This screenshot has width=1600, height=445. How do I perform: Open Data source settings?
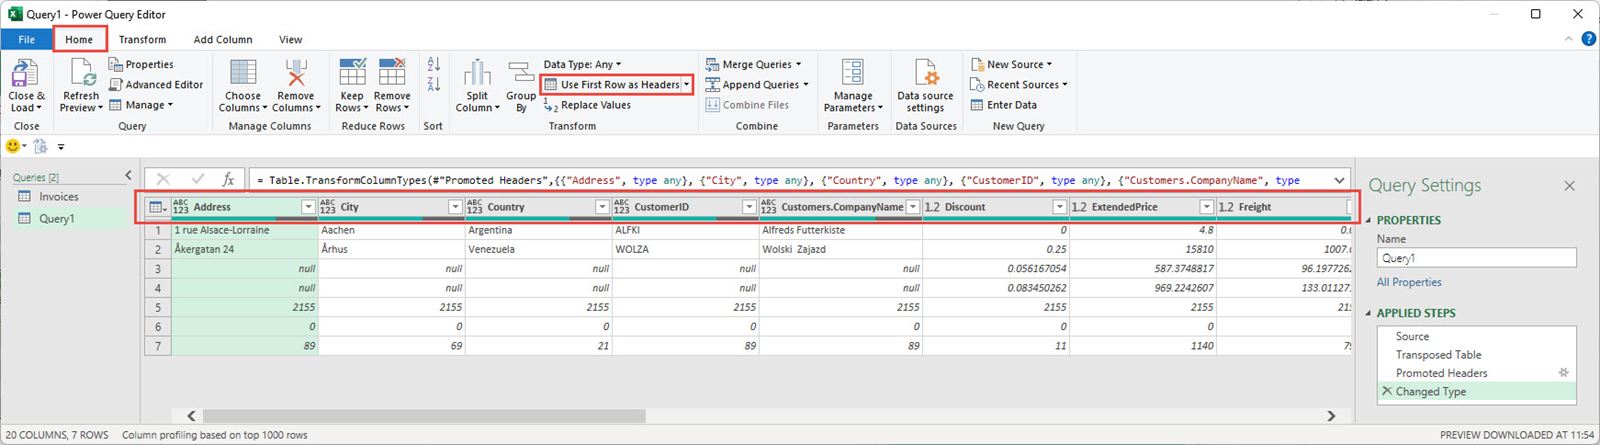(x=925, y=74)
